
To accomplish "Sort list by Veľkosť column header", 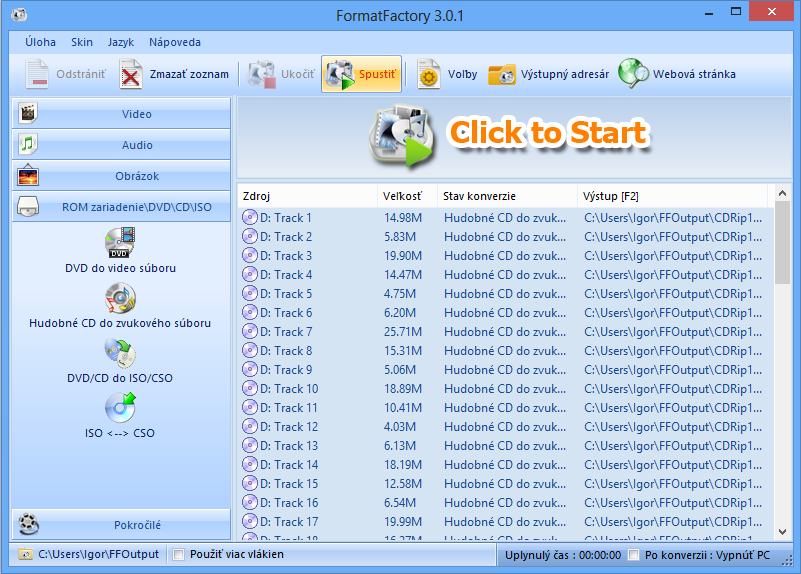I will click(407, 196).
